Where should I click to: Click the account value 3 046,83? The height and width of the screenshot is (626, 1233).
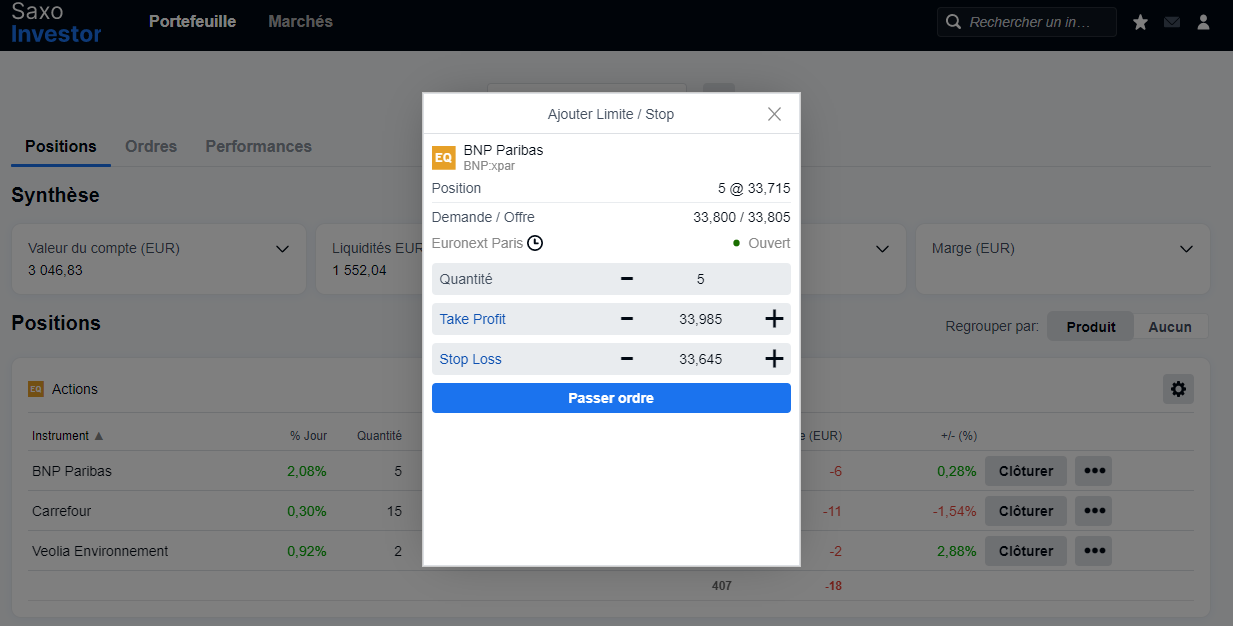[x=56, y=270]
